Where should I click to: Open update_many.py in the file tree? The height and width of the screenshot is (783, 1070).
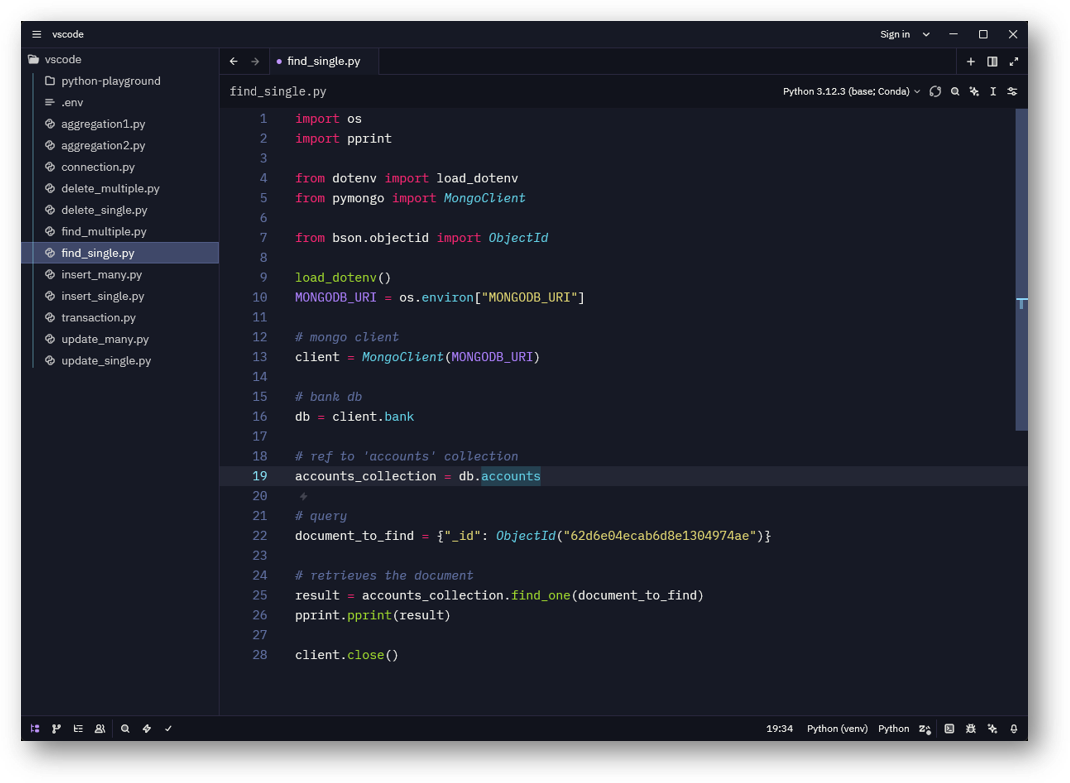120,339
